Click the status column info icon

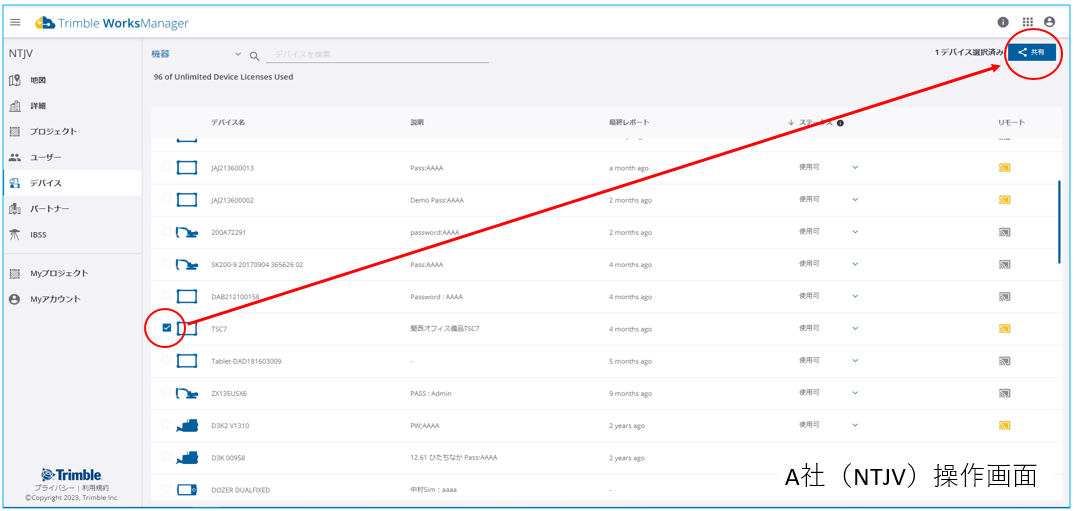pos(840,123)
